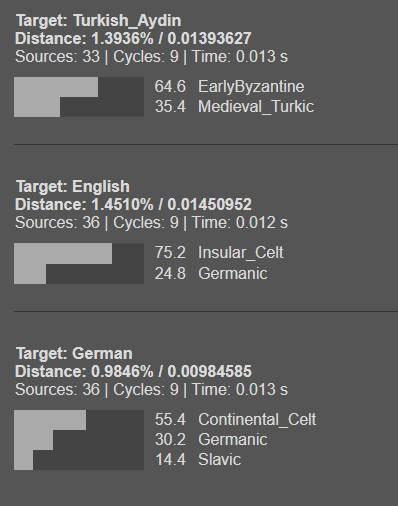Select the Slavic 14.4 bar
398x506 pixels.
click(x=23, y=460)
